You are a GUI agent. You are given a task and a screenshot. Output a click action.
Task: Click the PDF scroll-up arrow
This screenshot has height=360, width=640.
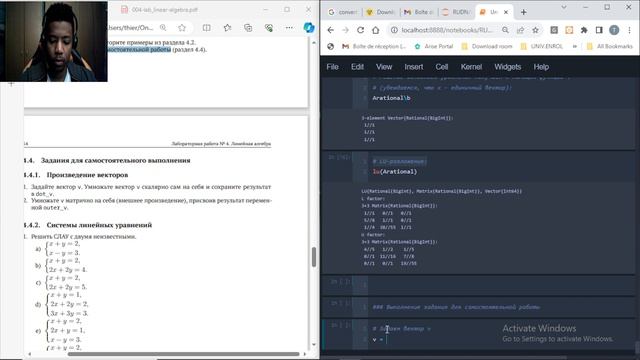point(314,42)
